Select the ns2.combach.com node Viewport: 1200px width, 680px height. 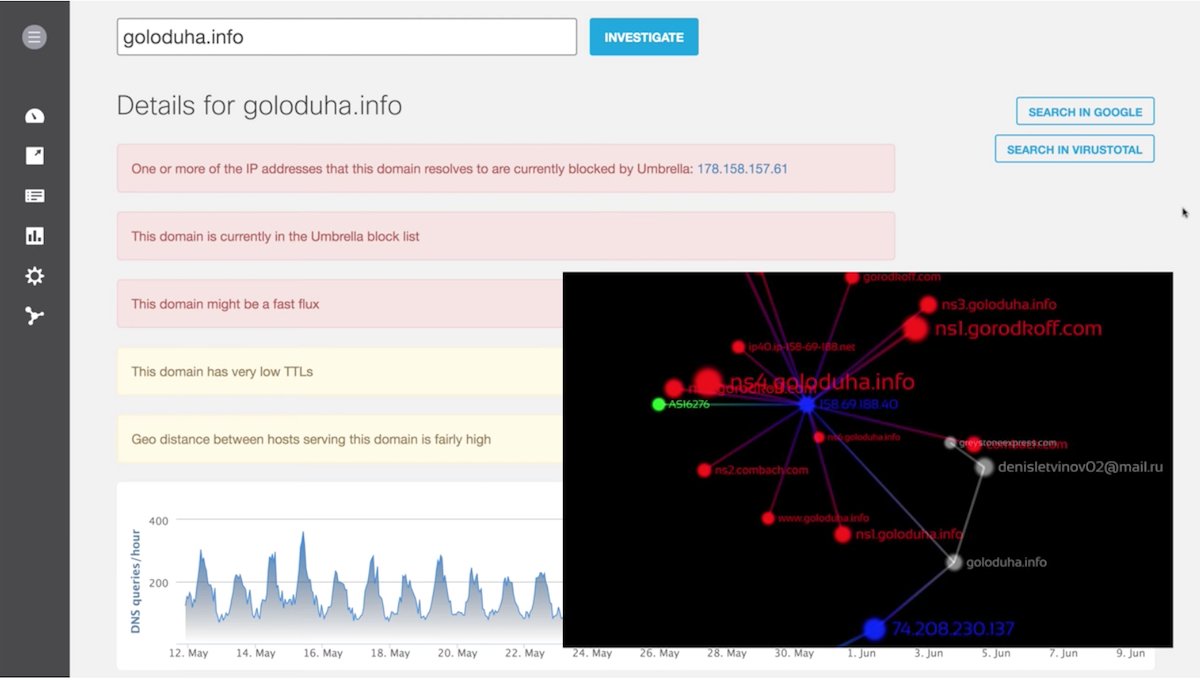coord(704,470)
